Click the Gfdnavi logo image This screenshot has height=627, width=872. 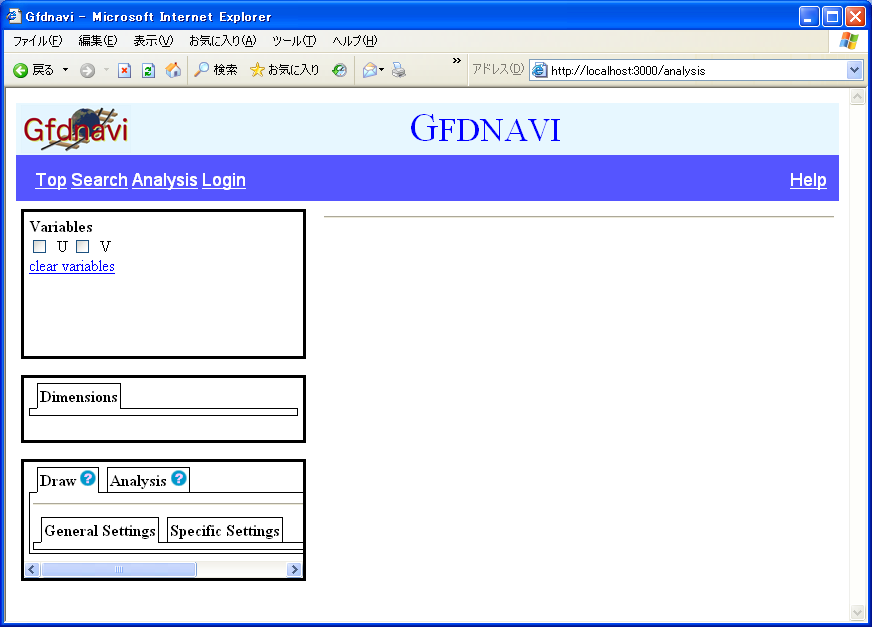click(x=76, y=129)
